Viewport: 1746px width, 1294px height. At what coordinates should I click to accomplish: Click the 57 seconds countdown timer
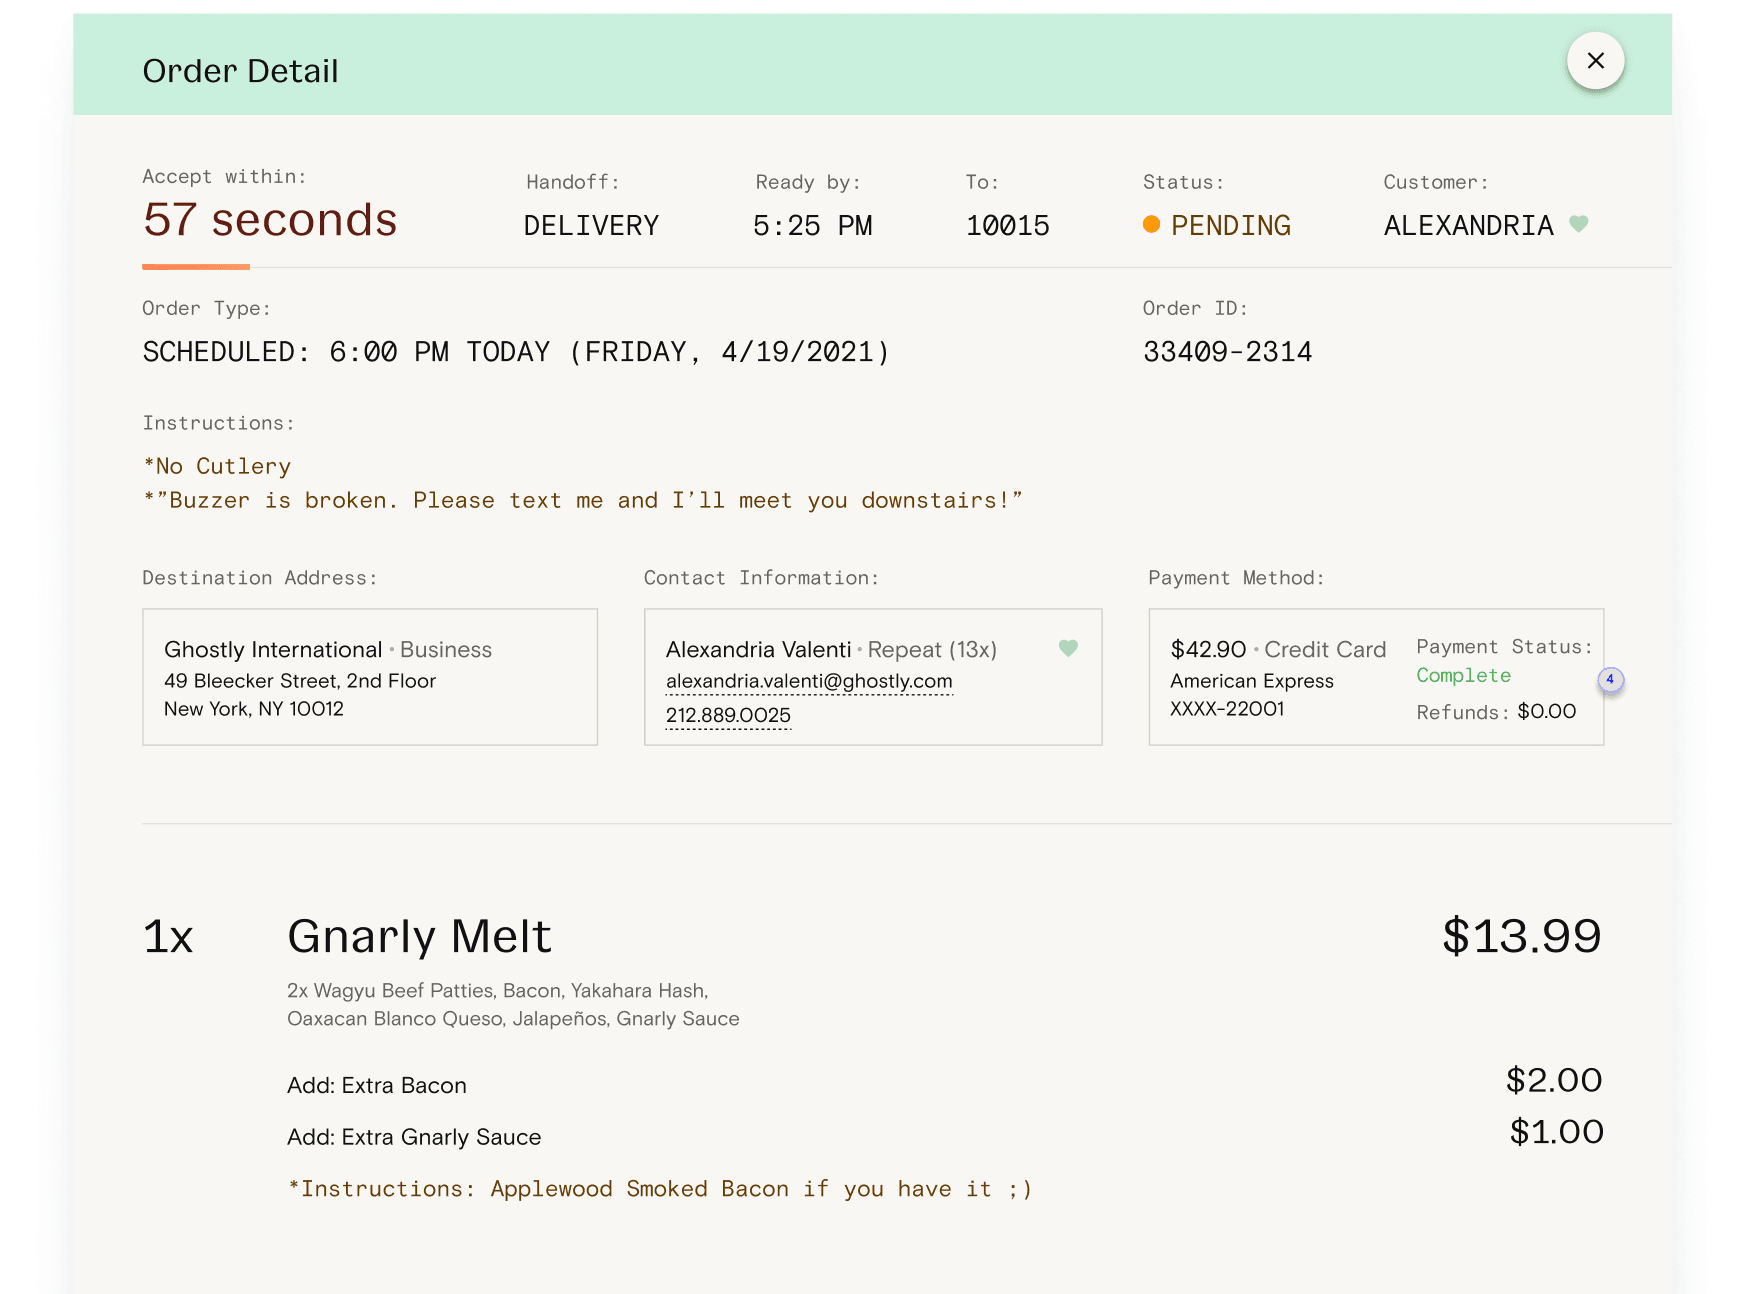(270, 220)
